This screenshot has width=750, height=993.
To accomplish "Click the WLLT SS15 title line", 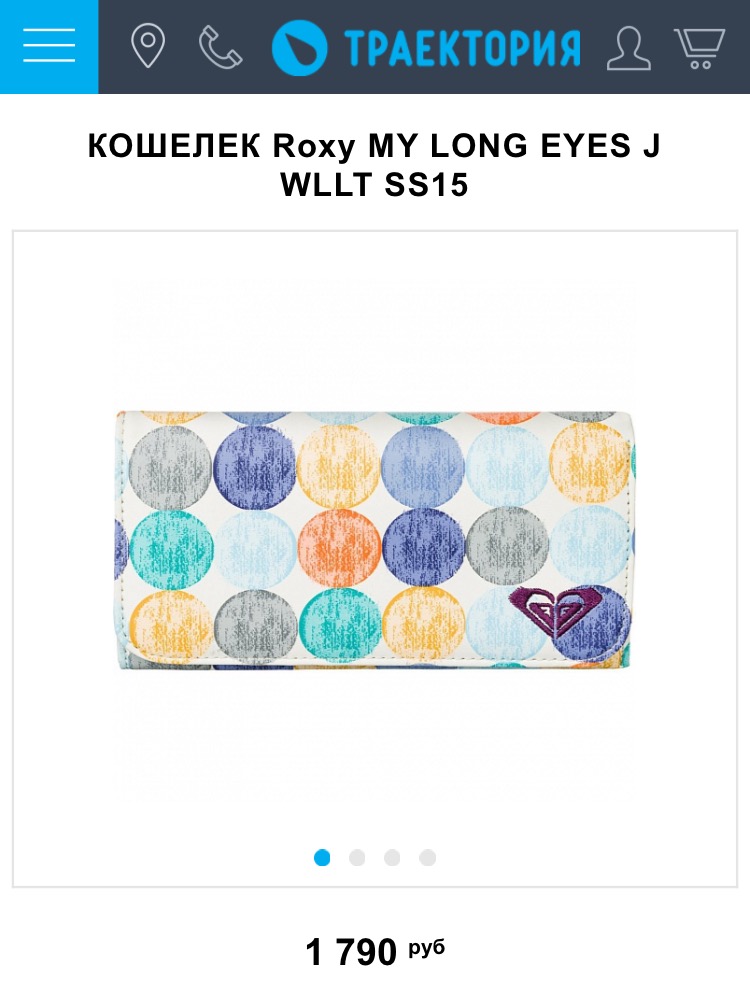I will coord(374,185).
